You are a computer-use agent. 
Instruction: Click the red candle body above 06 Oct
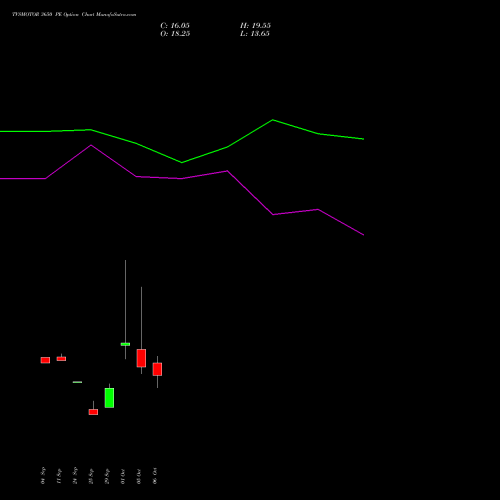coord(157,369)
